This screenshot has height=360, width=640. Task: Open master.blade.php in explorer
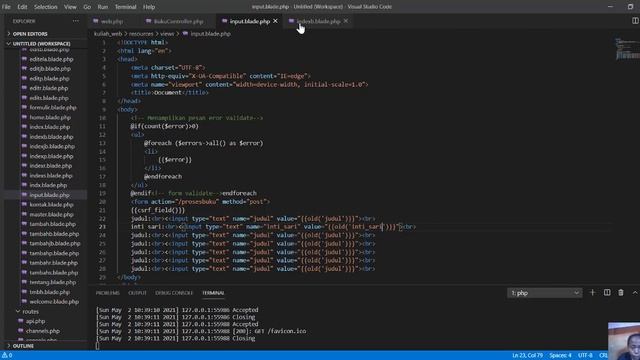click(51, 215)
